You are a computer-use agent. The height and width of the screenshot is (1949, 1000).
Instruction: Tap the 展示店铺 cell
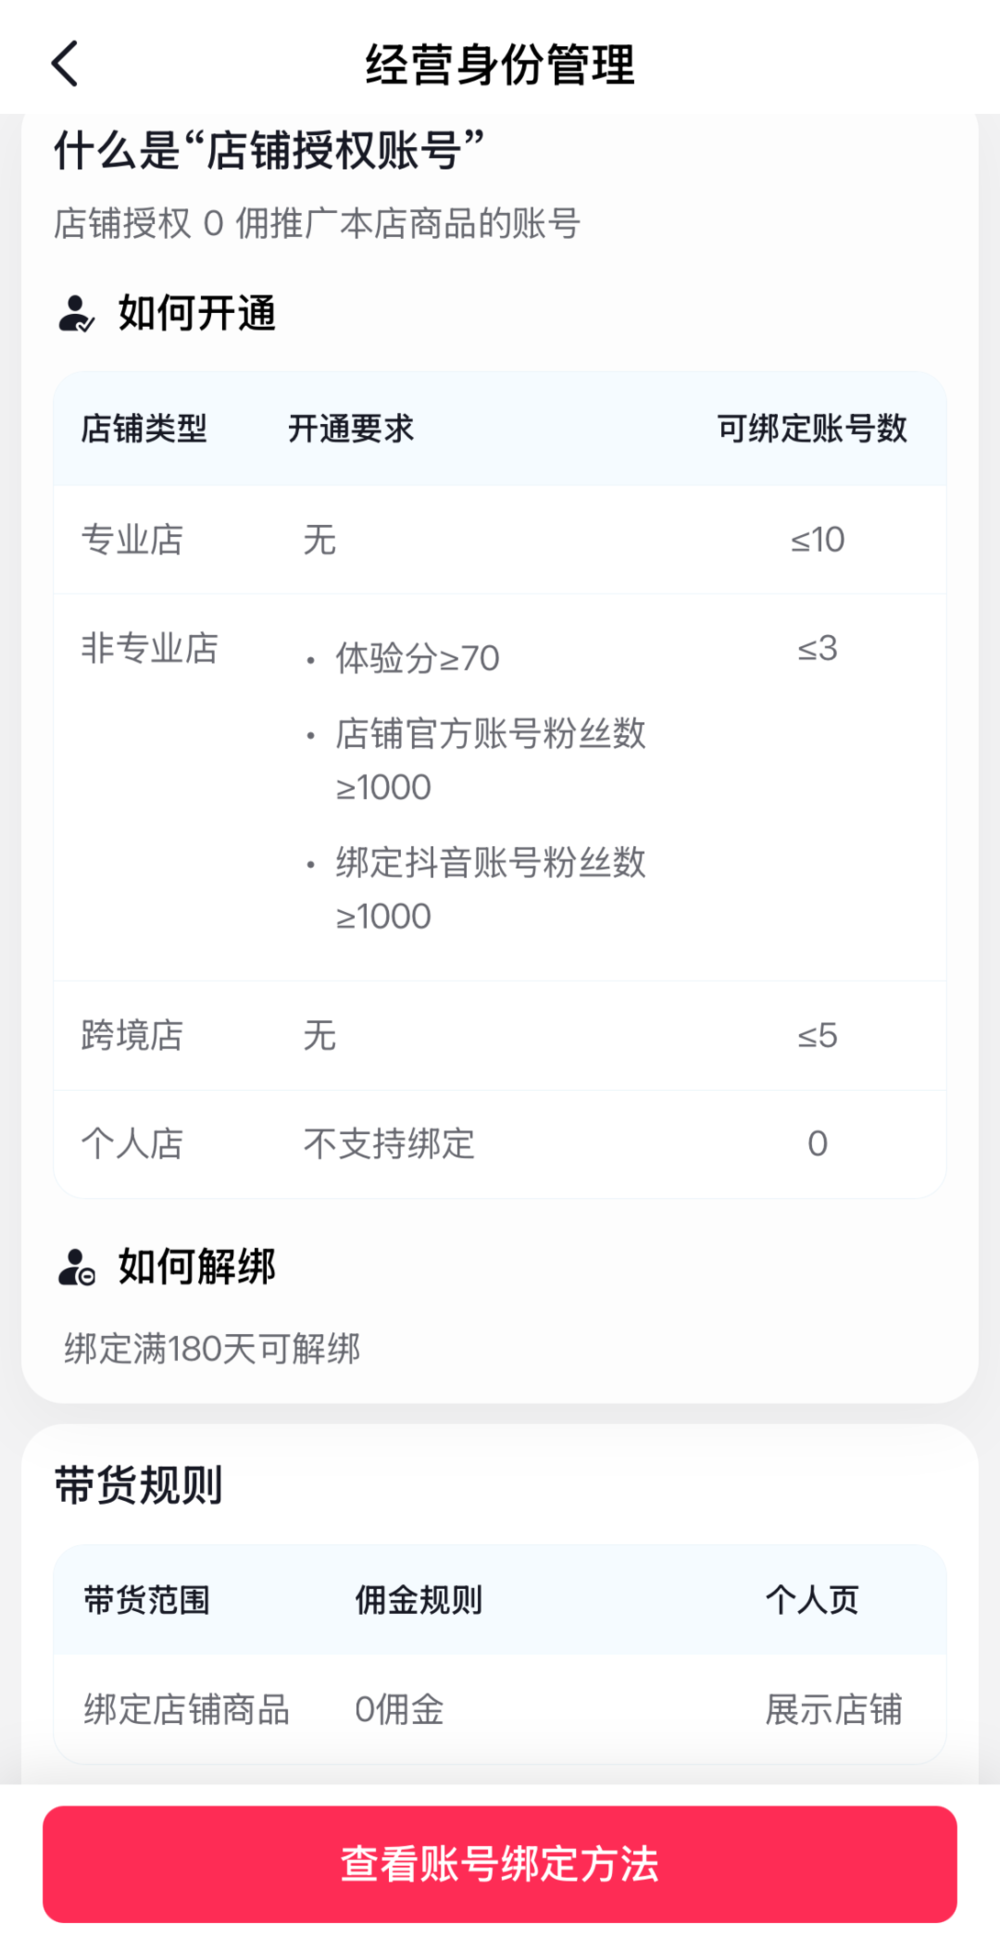833,1710
